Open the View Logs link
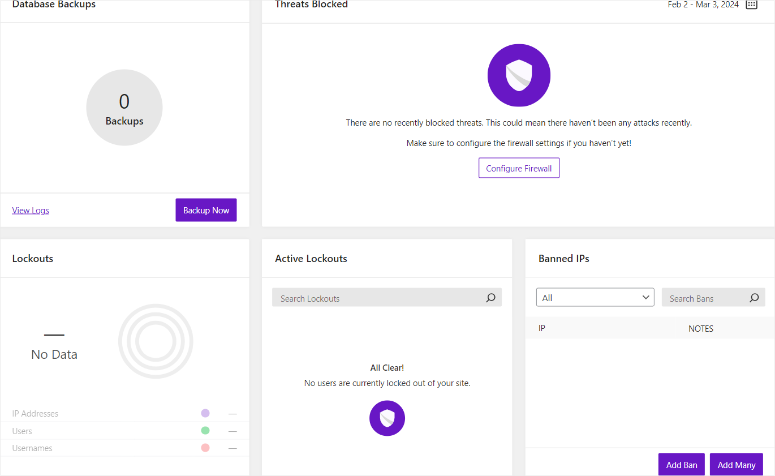Viewport: 775px width, 476px height. coord(31,210)
